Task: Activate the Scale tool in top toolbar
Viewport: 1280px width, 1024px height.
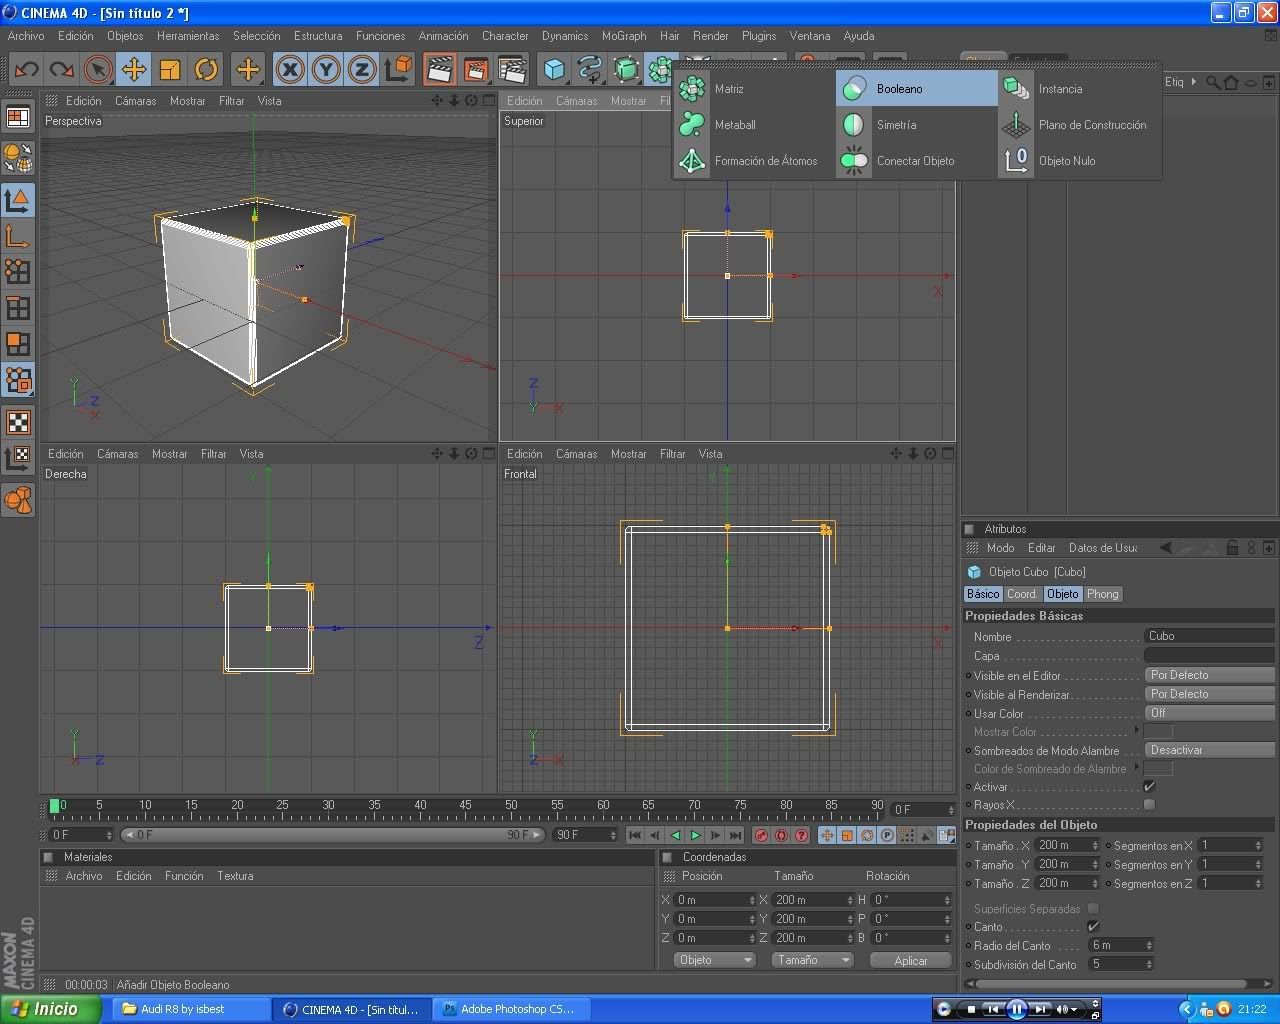Action: 170,69
